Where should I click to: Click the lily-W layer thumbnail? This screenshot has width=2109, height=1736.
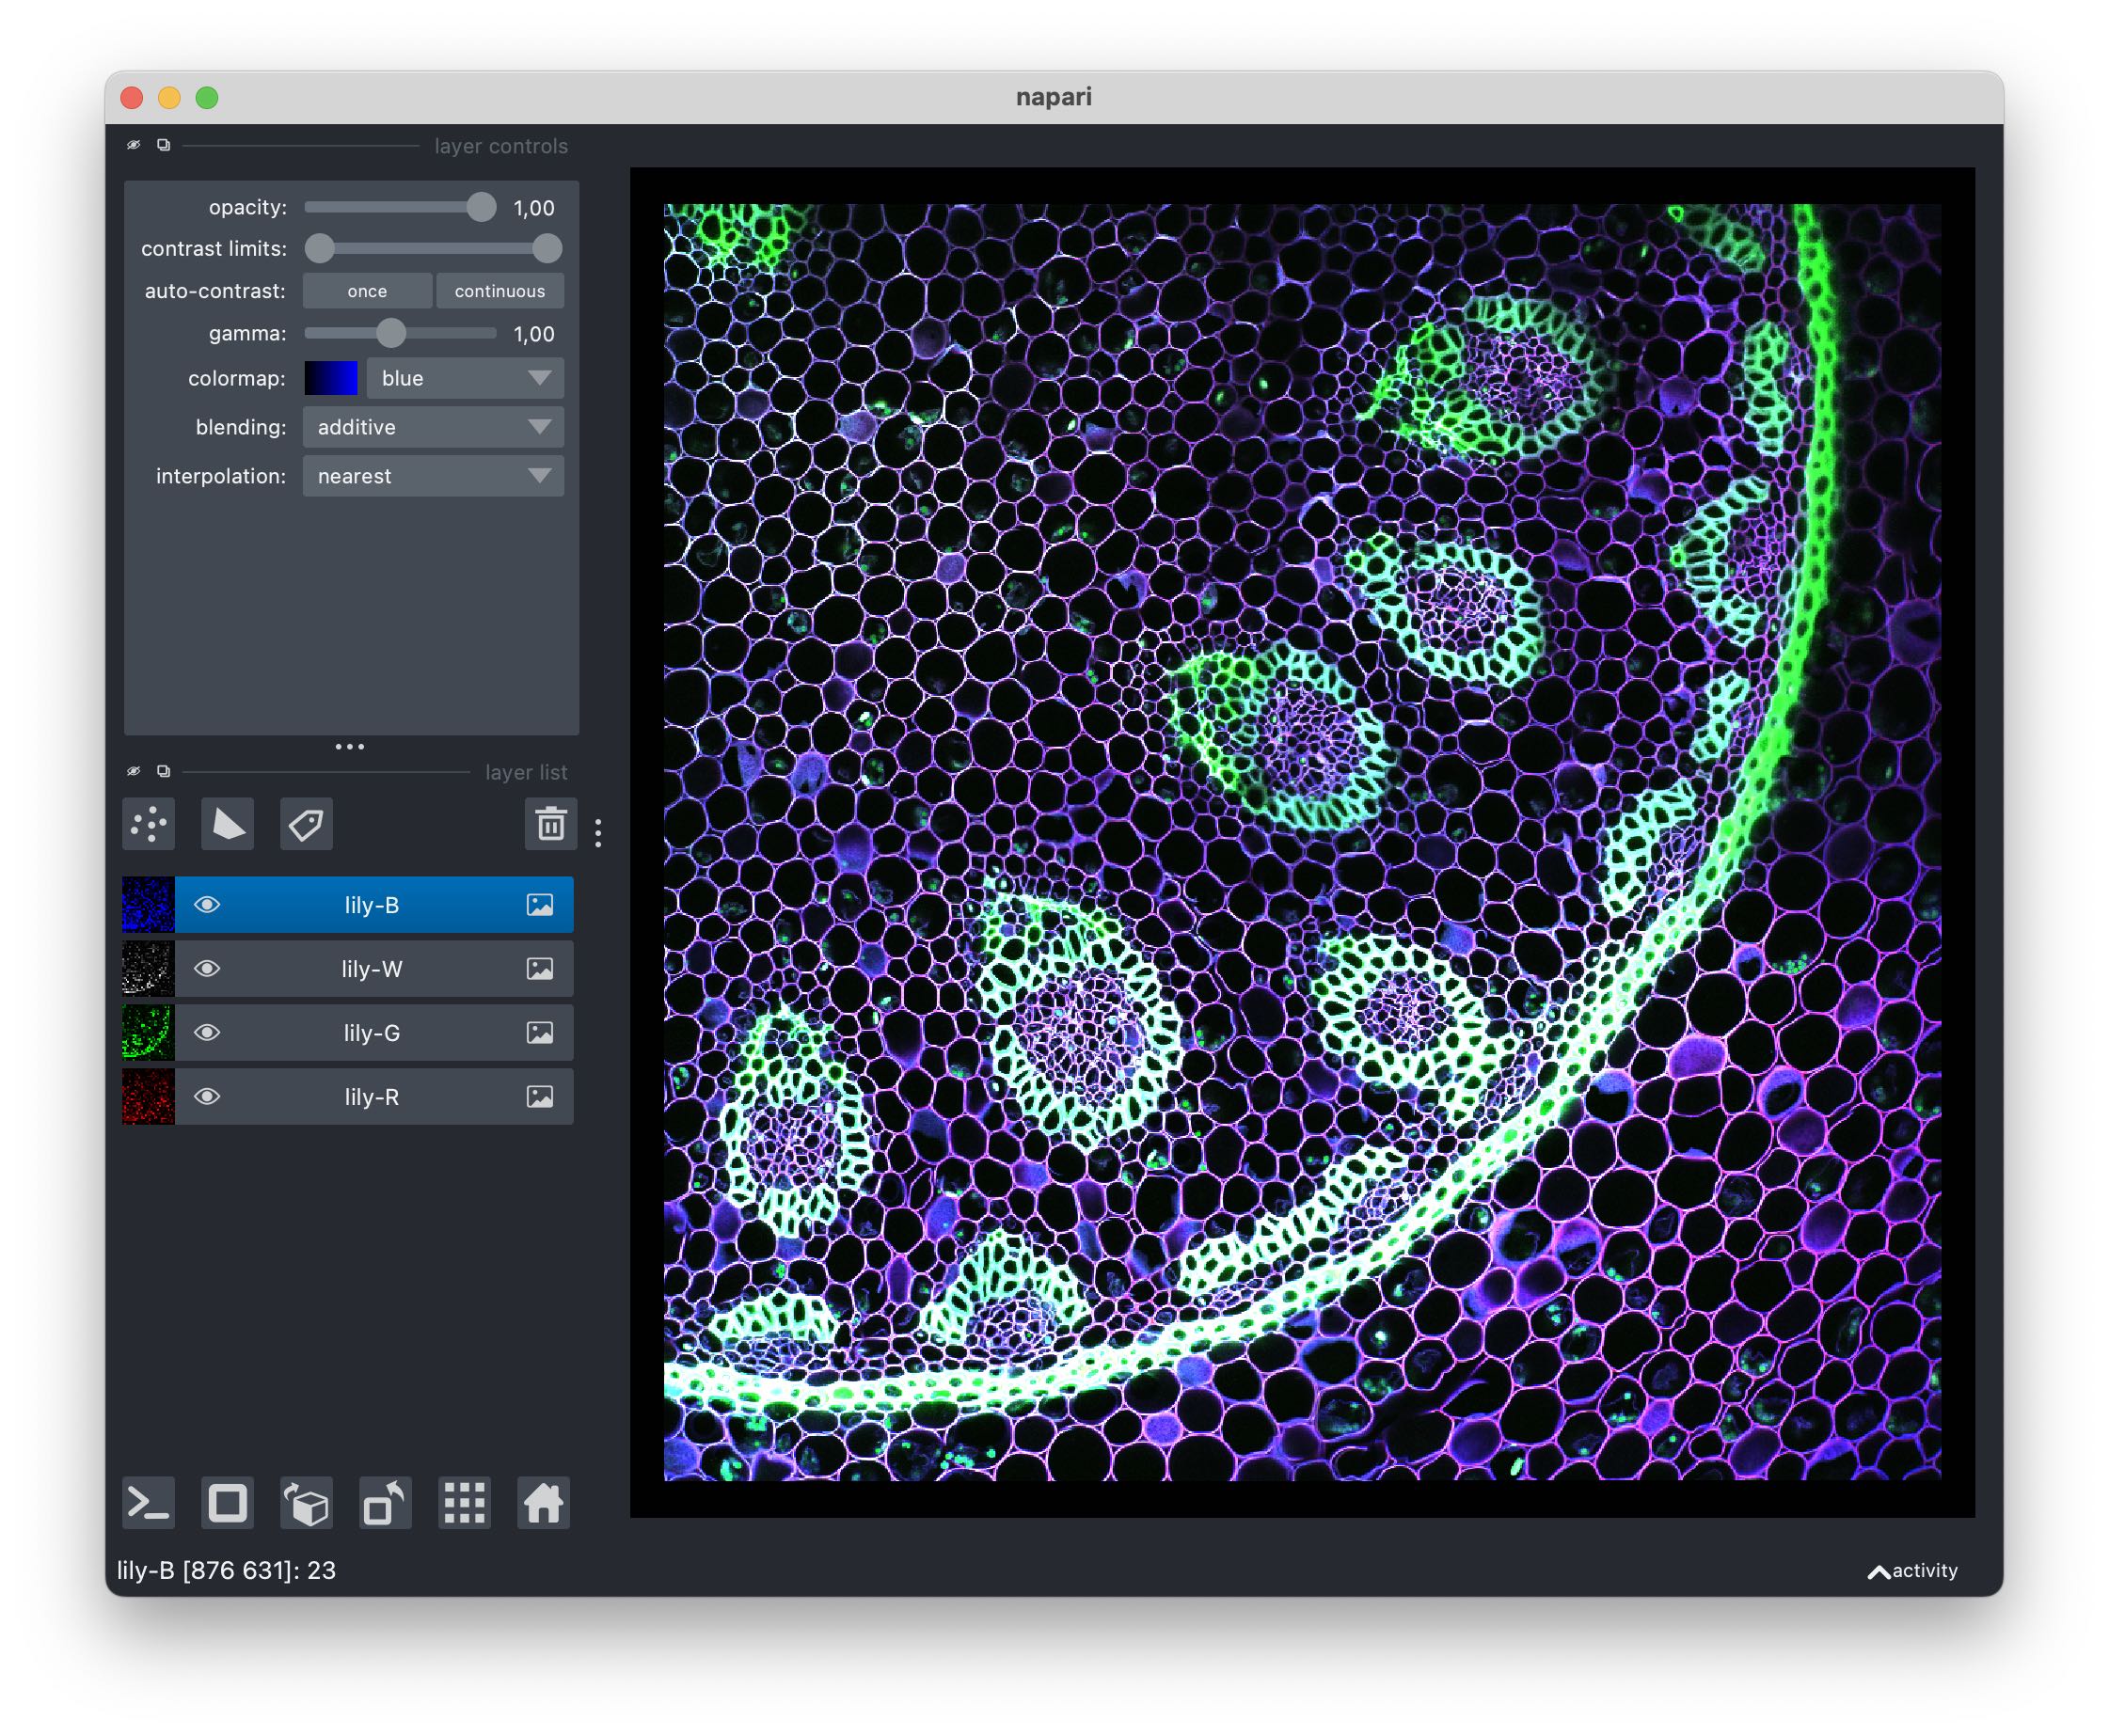click(148, 969)
